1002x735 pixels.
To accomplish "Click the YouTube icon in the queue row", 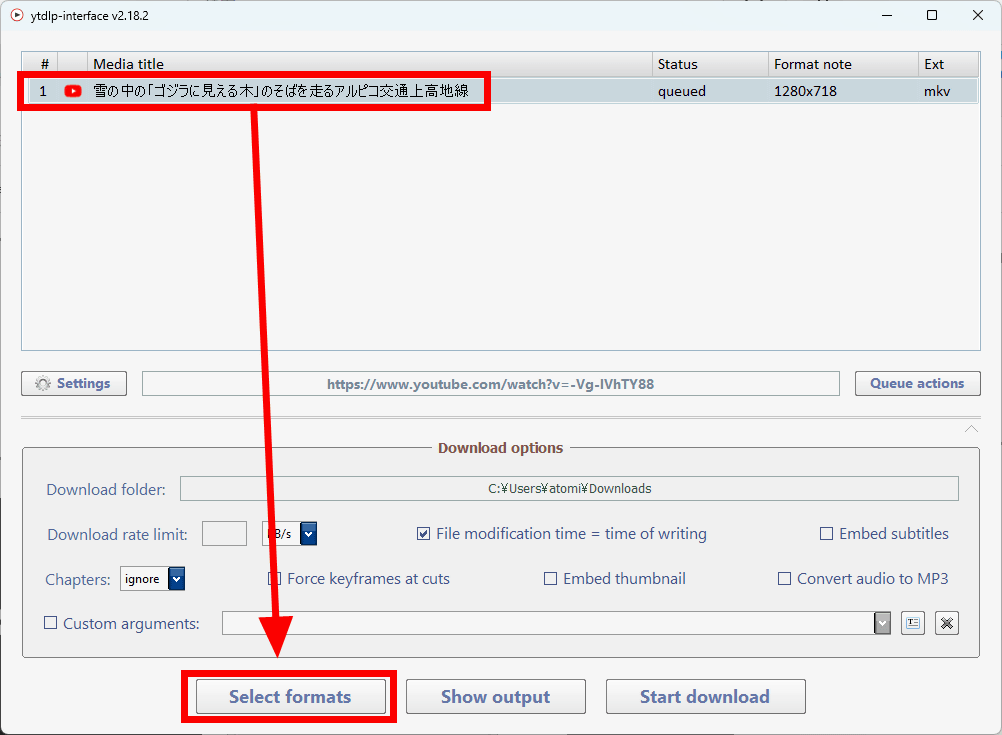I will (72, 91).
